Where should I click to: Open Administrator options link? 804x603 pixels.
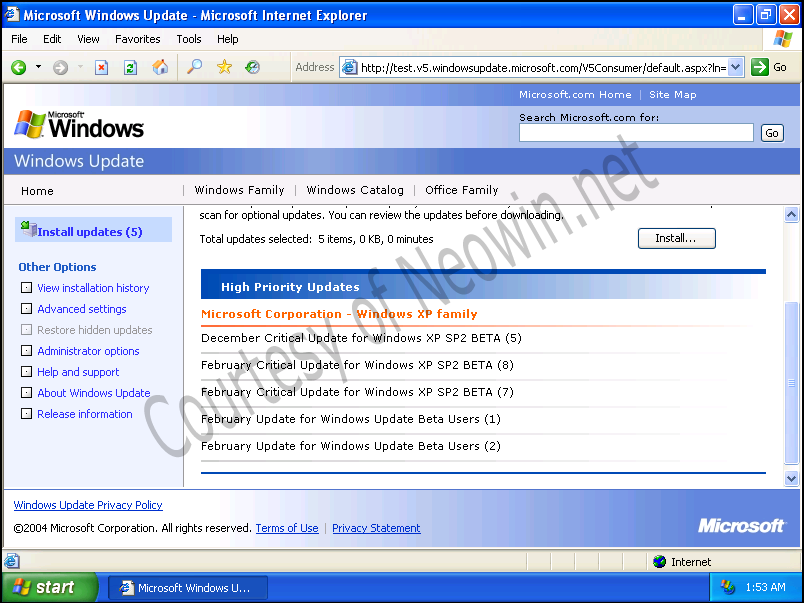tap(88, 351)
